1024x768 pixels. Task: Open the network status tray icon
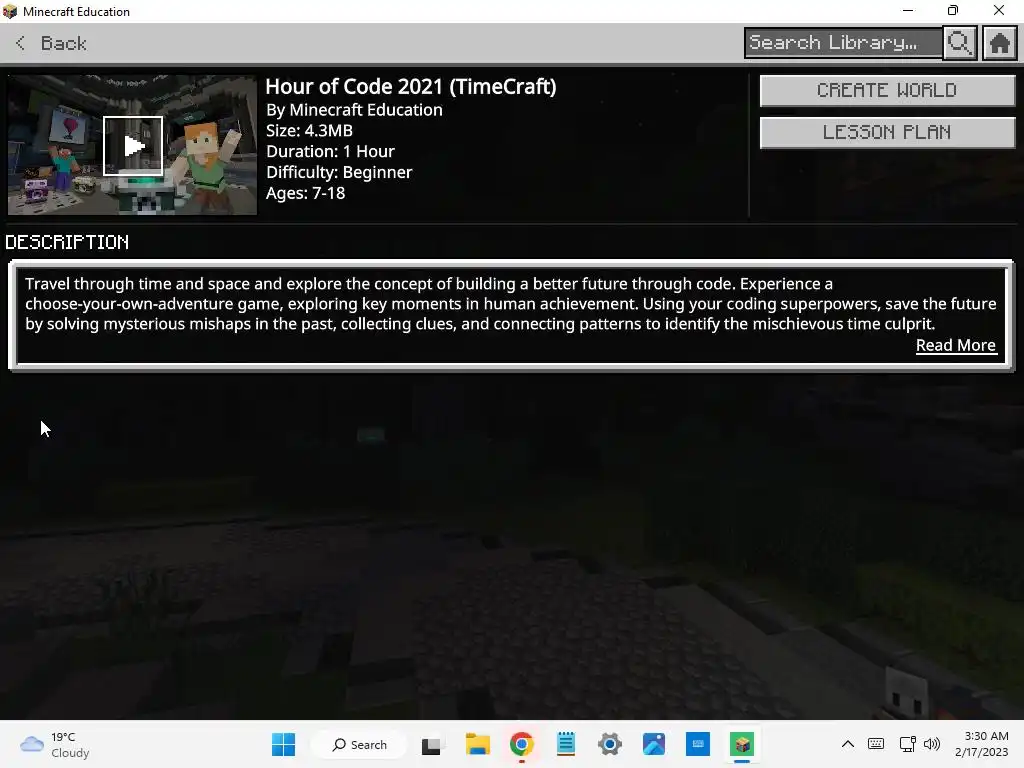click(907, 744)
